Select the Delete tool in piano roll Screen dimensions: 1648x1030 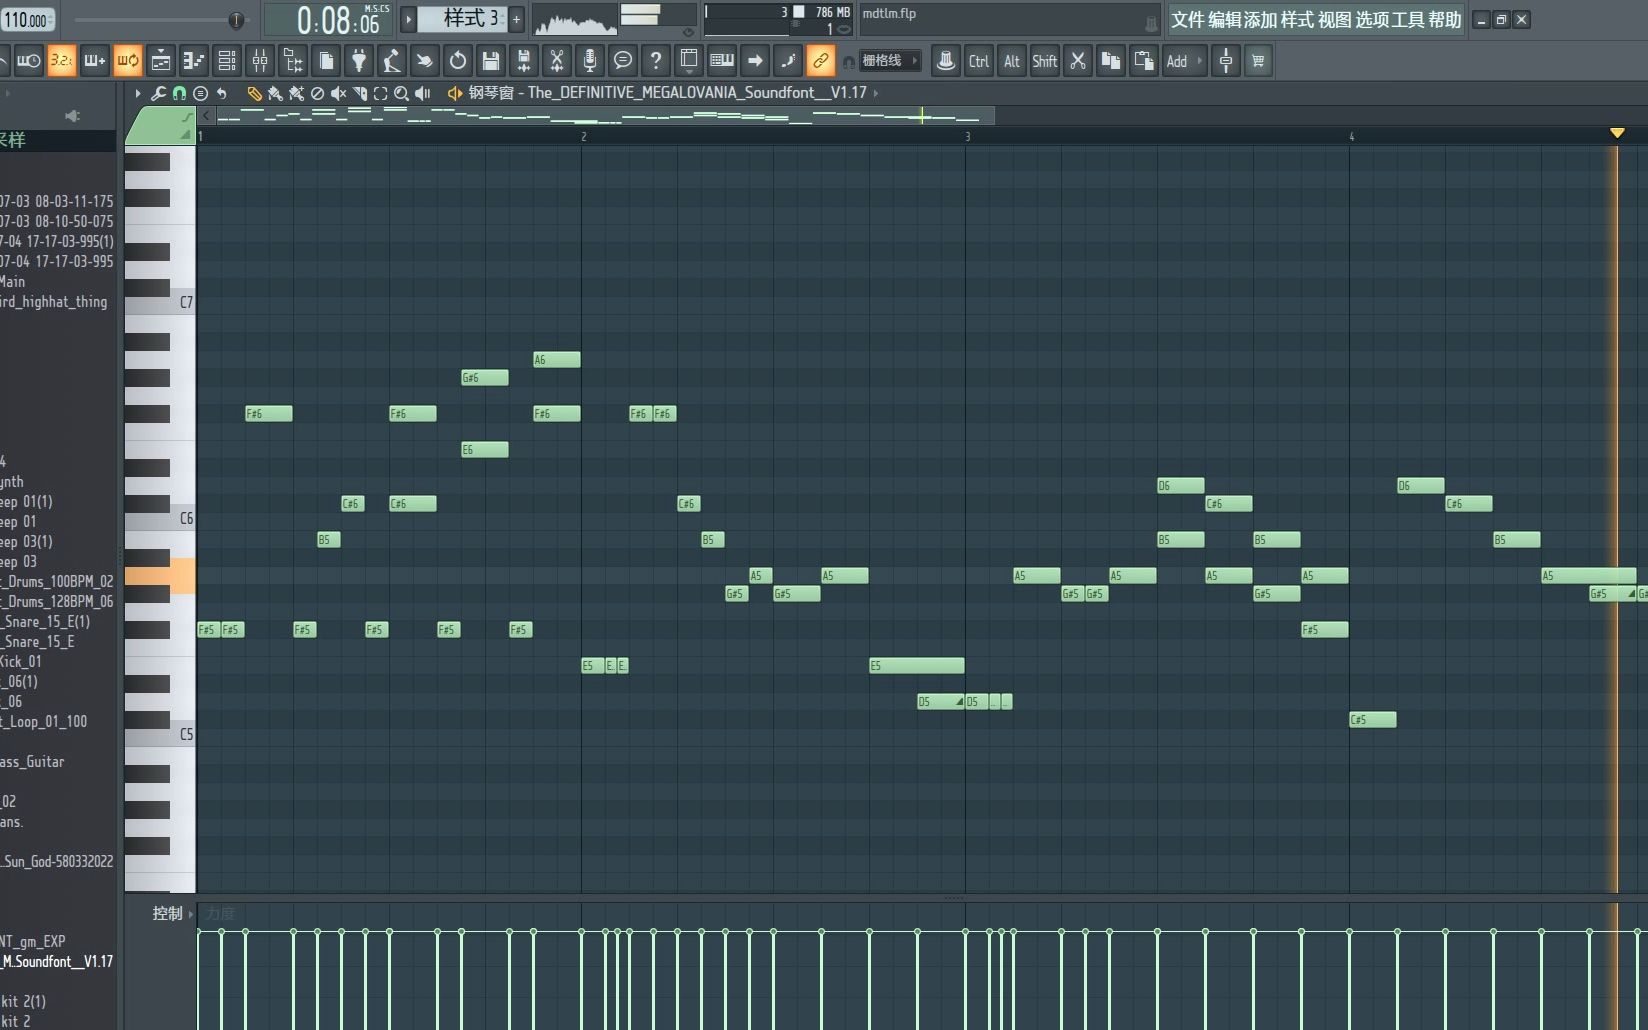click(317, 93)
